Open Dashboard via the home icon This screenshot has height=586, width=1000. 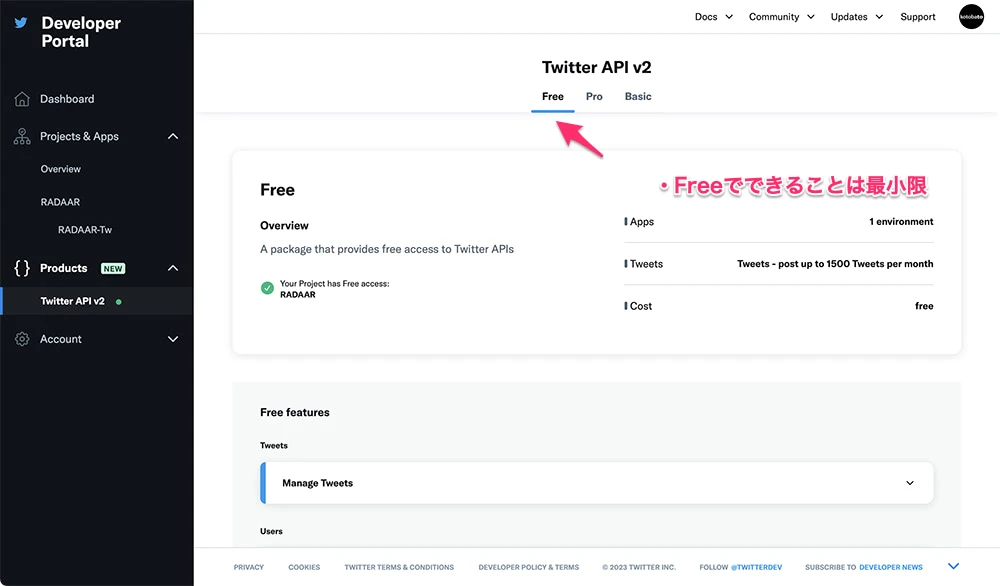[x=22, y=99]
